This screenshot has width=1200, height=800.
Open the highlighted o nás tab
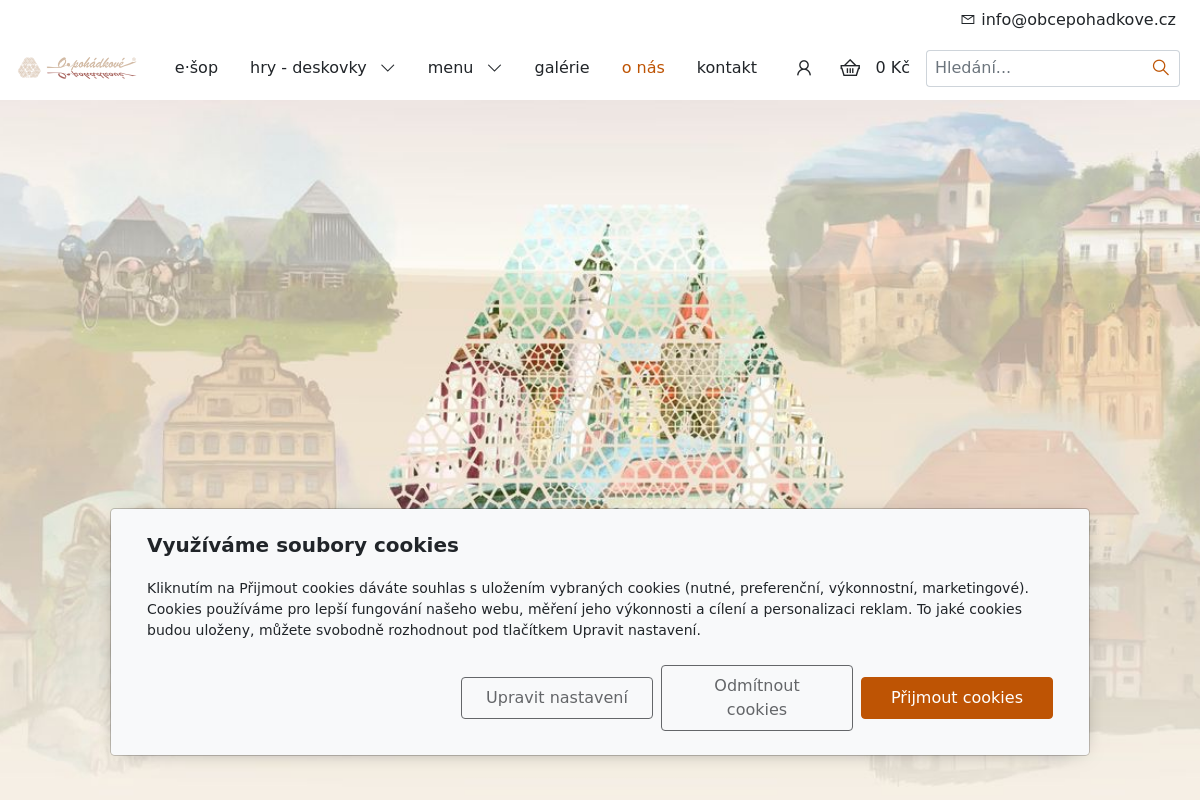[x=643, y=68]
